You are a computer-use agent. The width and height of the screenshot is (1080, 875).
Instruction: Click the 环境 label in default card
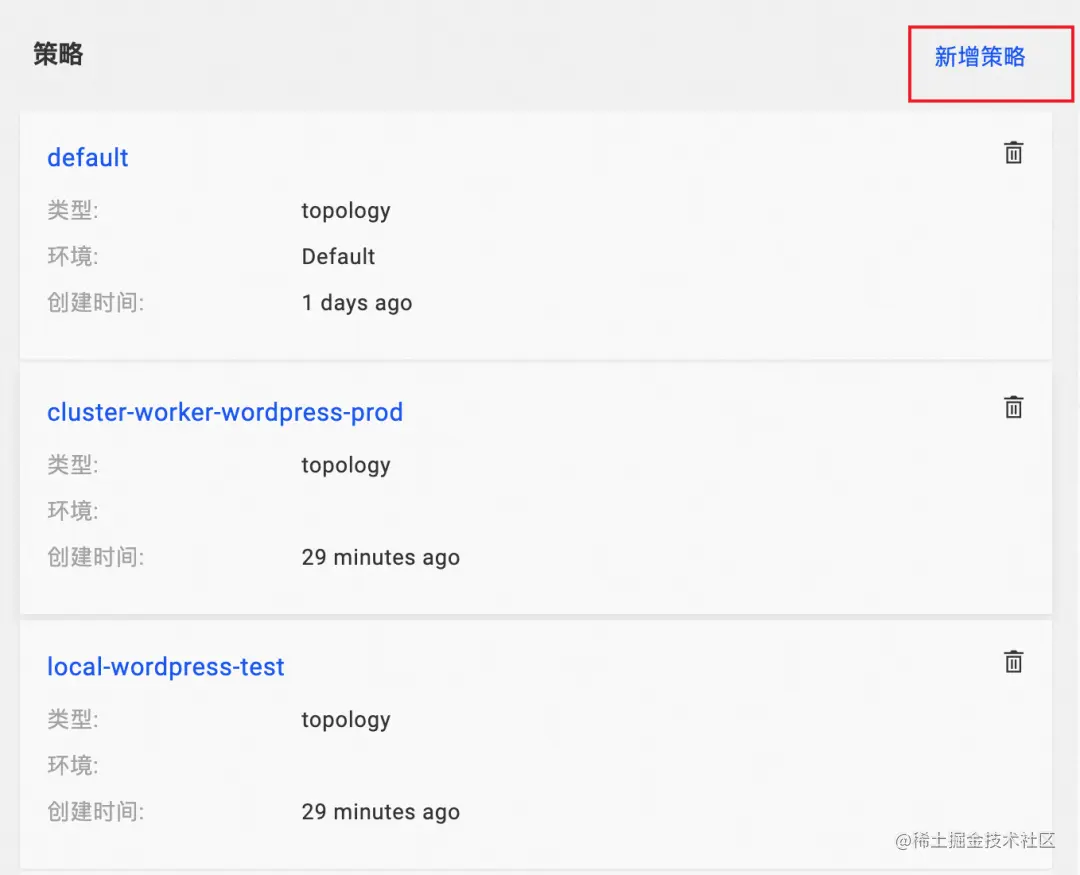73,256
